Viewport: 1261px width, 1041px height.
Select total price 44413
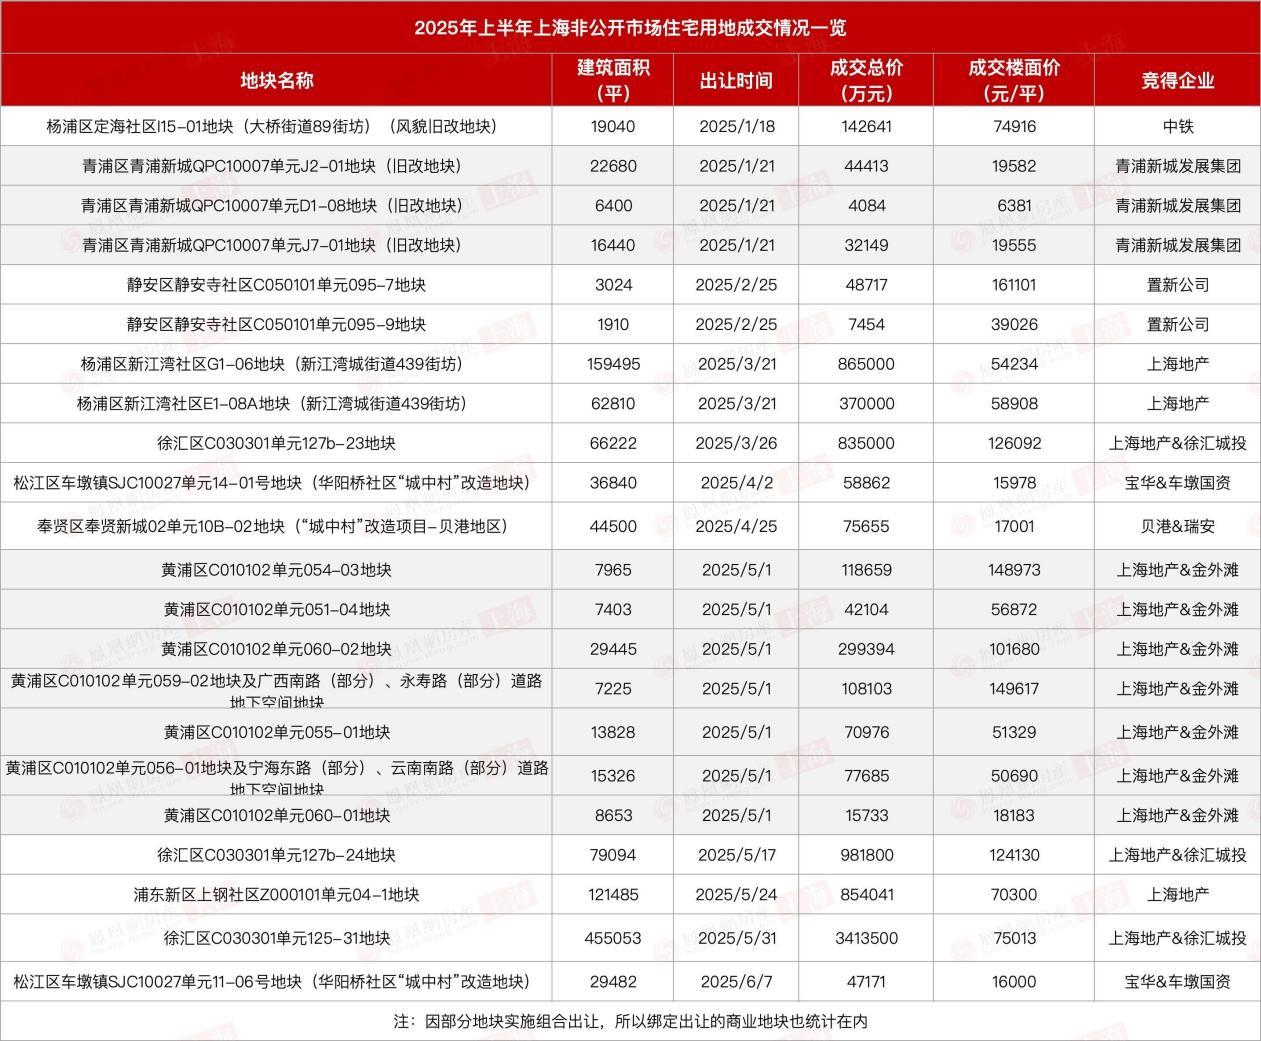866,166
